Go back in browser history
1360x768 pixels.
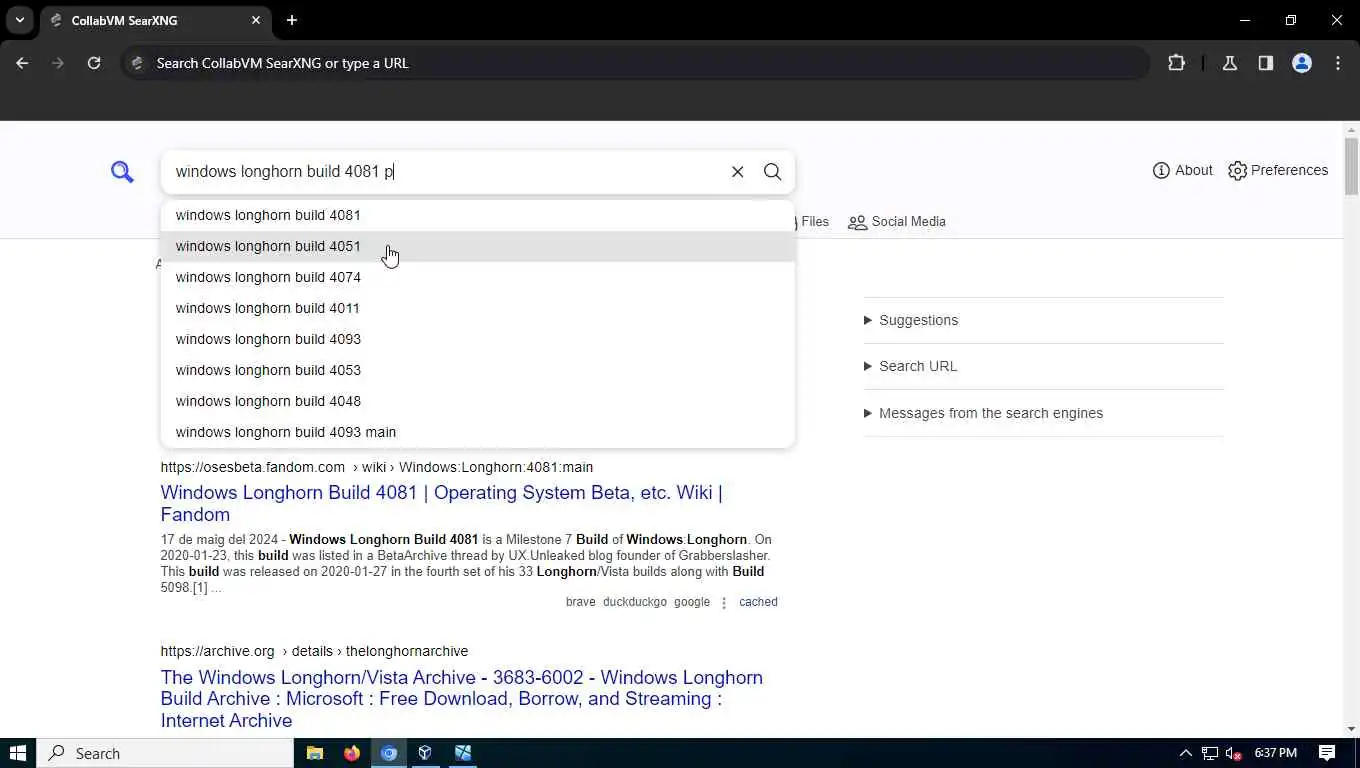click(22, 63)
